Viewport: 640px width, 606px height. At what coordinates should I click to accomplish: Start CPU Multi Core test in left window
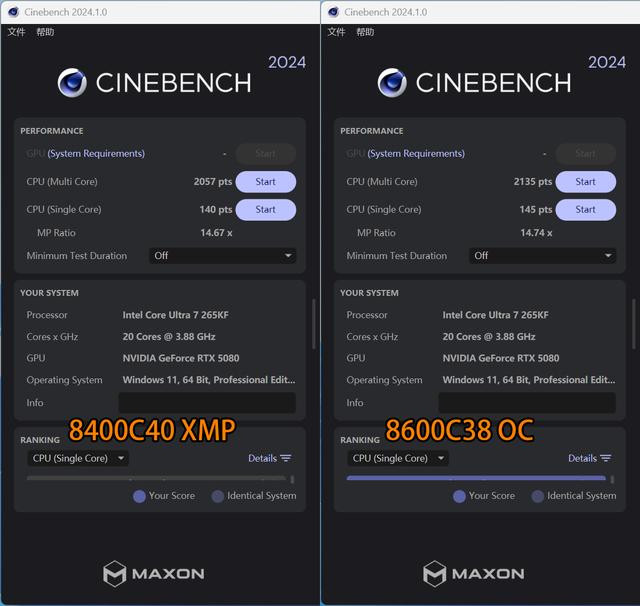[266, 182]
